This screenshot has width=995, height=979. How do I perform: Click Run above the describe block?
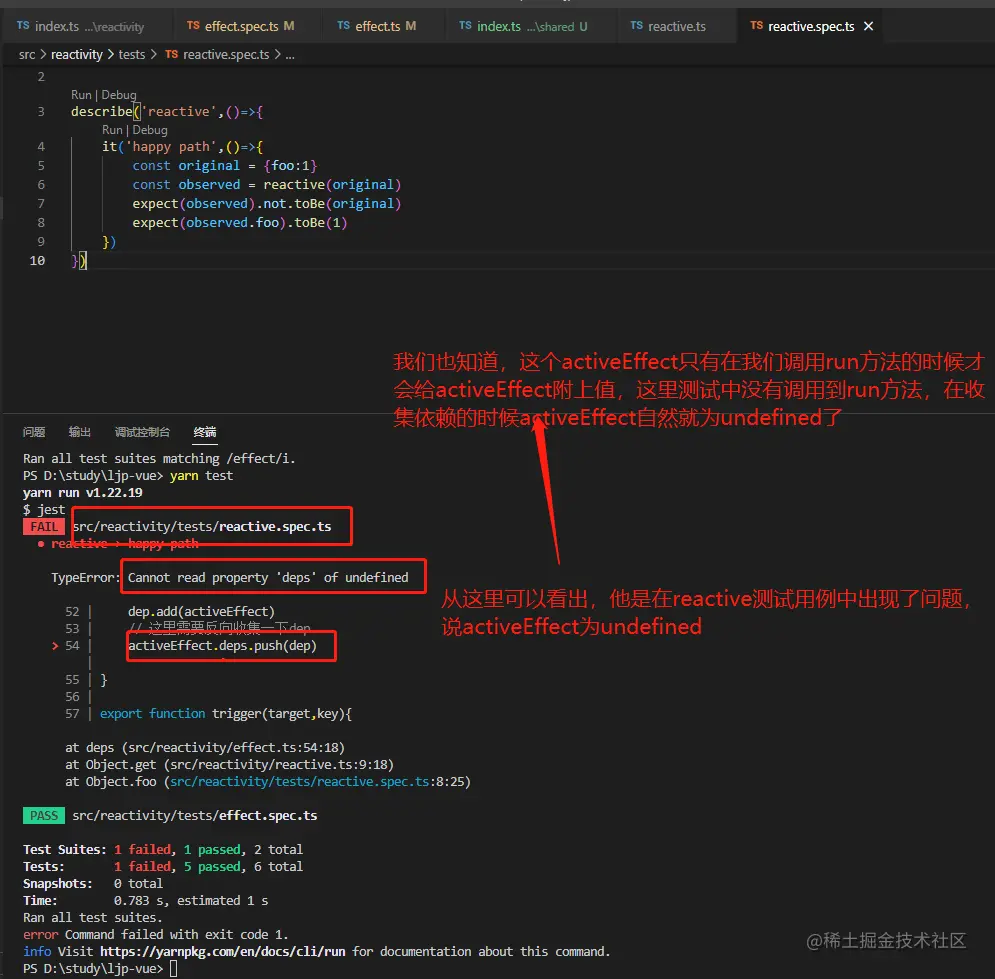81,95
